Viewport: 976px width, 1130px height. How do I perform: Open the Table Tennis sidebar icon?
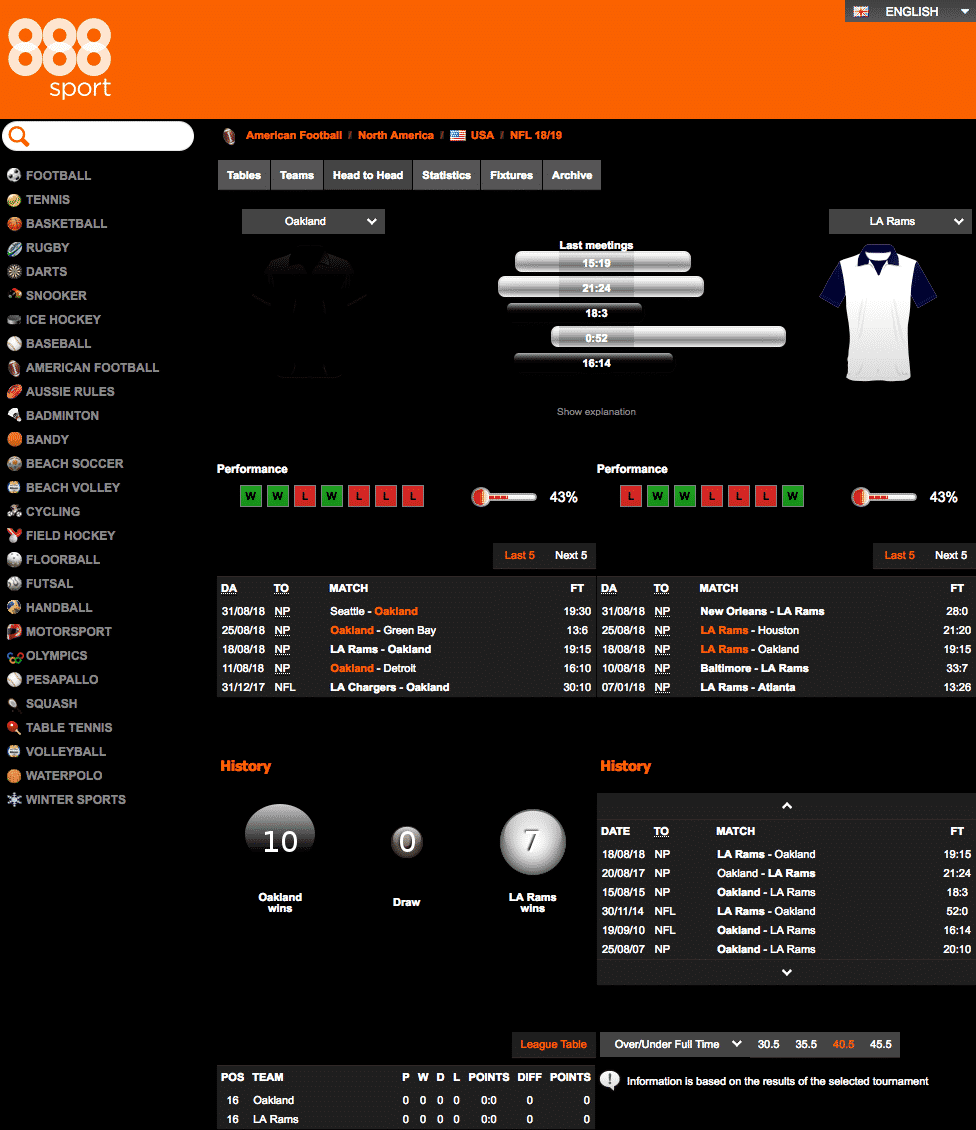pos(14,727)
